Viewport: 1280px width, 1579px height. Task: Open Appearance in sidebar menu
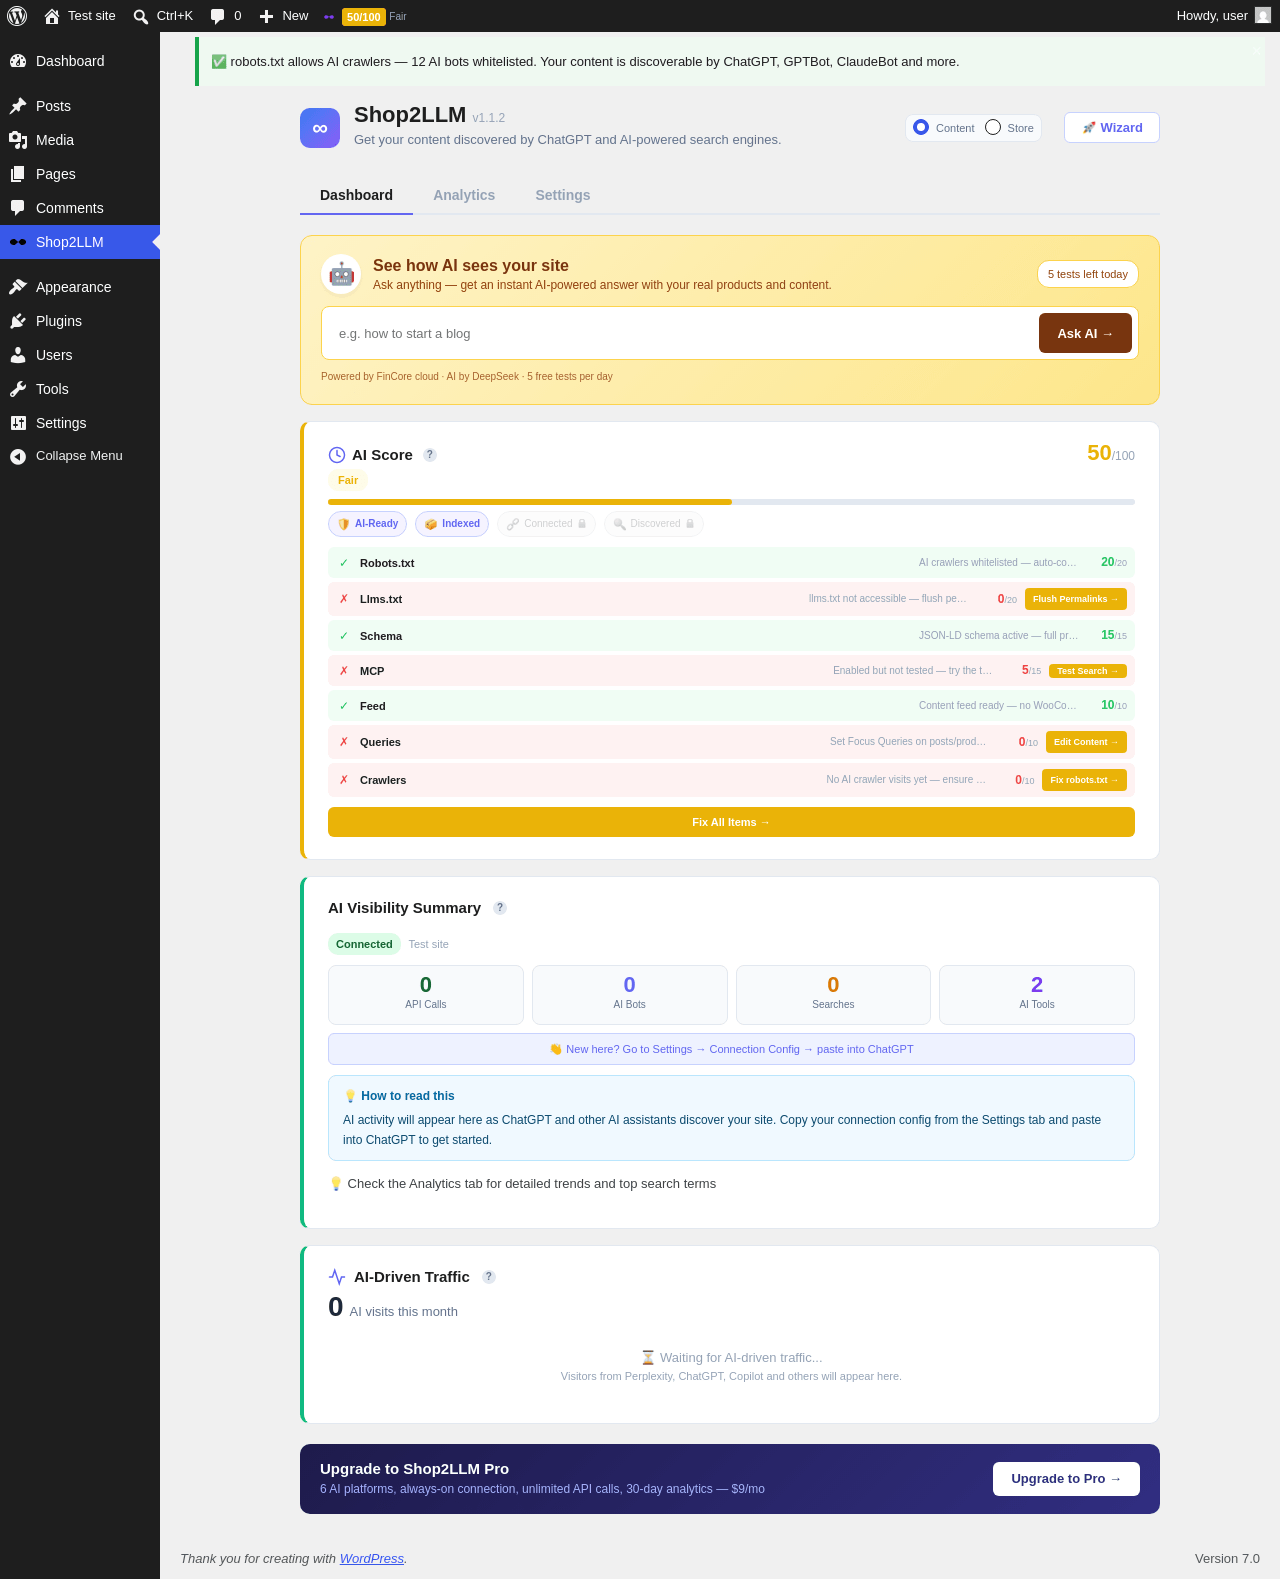click(x=80, y=287)
